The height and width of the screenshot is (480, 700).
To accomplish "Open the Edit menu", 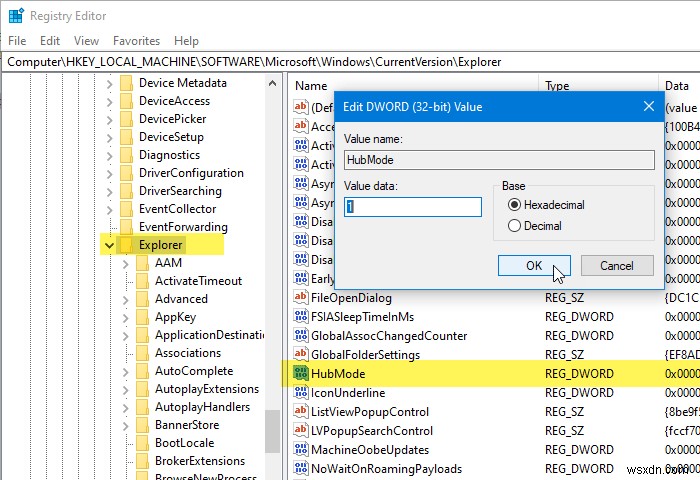I will click(50, 41).
